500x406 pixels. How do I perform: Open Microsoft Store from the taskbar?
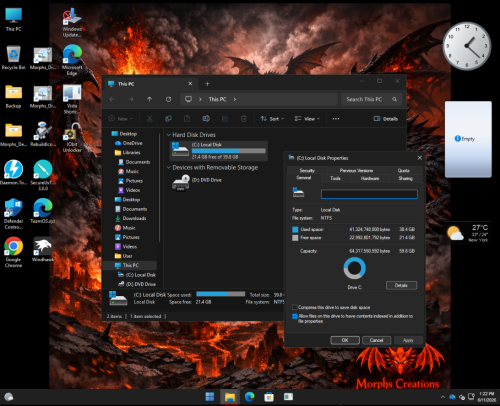(x=269, y=397)
